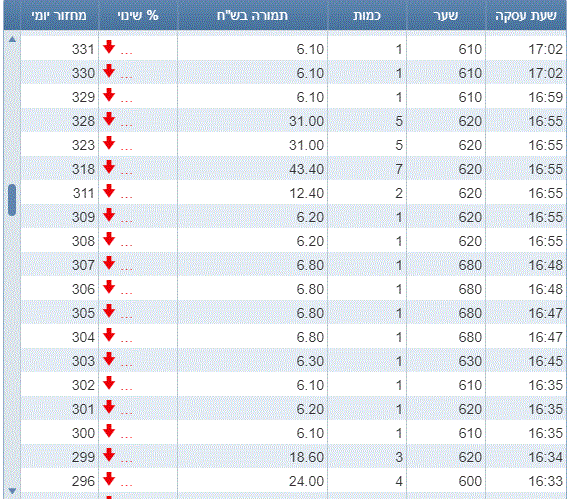This screenshot has width=577, height=499.
Task: Sort by שעת עסקה column header
Action: pyautogui.click(x=526, y=15)
